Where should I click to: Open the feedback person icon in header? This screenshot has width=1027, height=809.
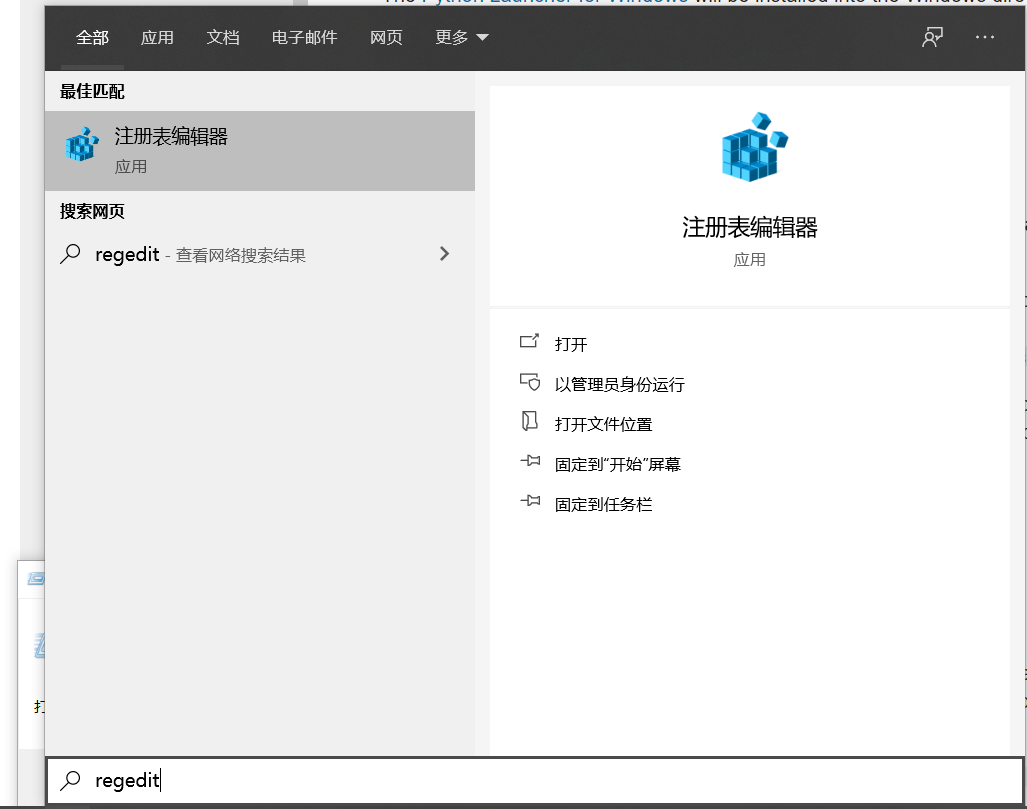coord(932,37)
